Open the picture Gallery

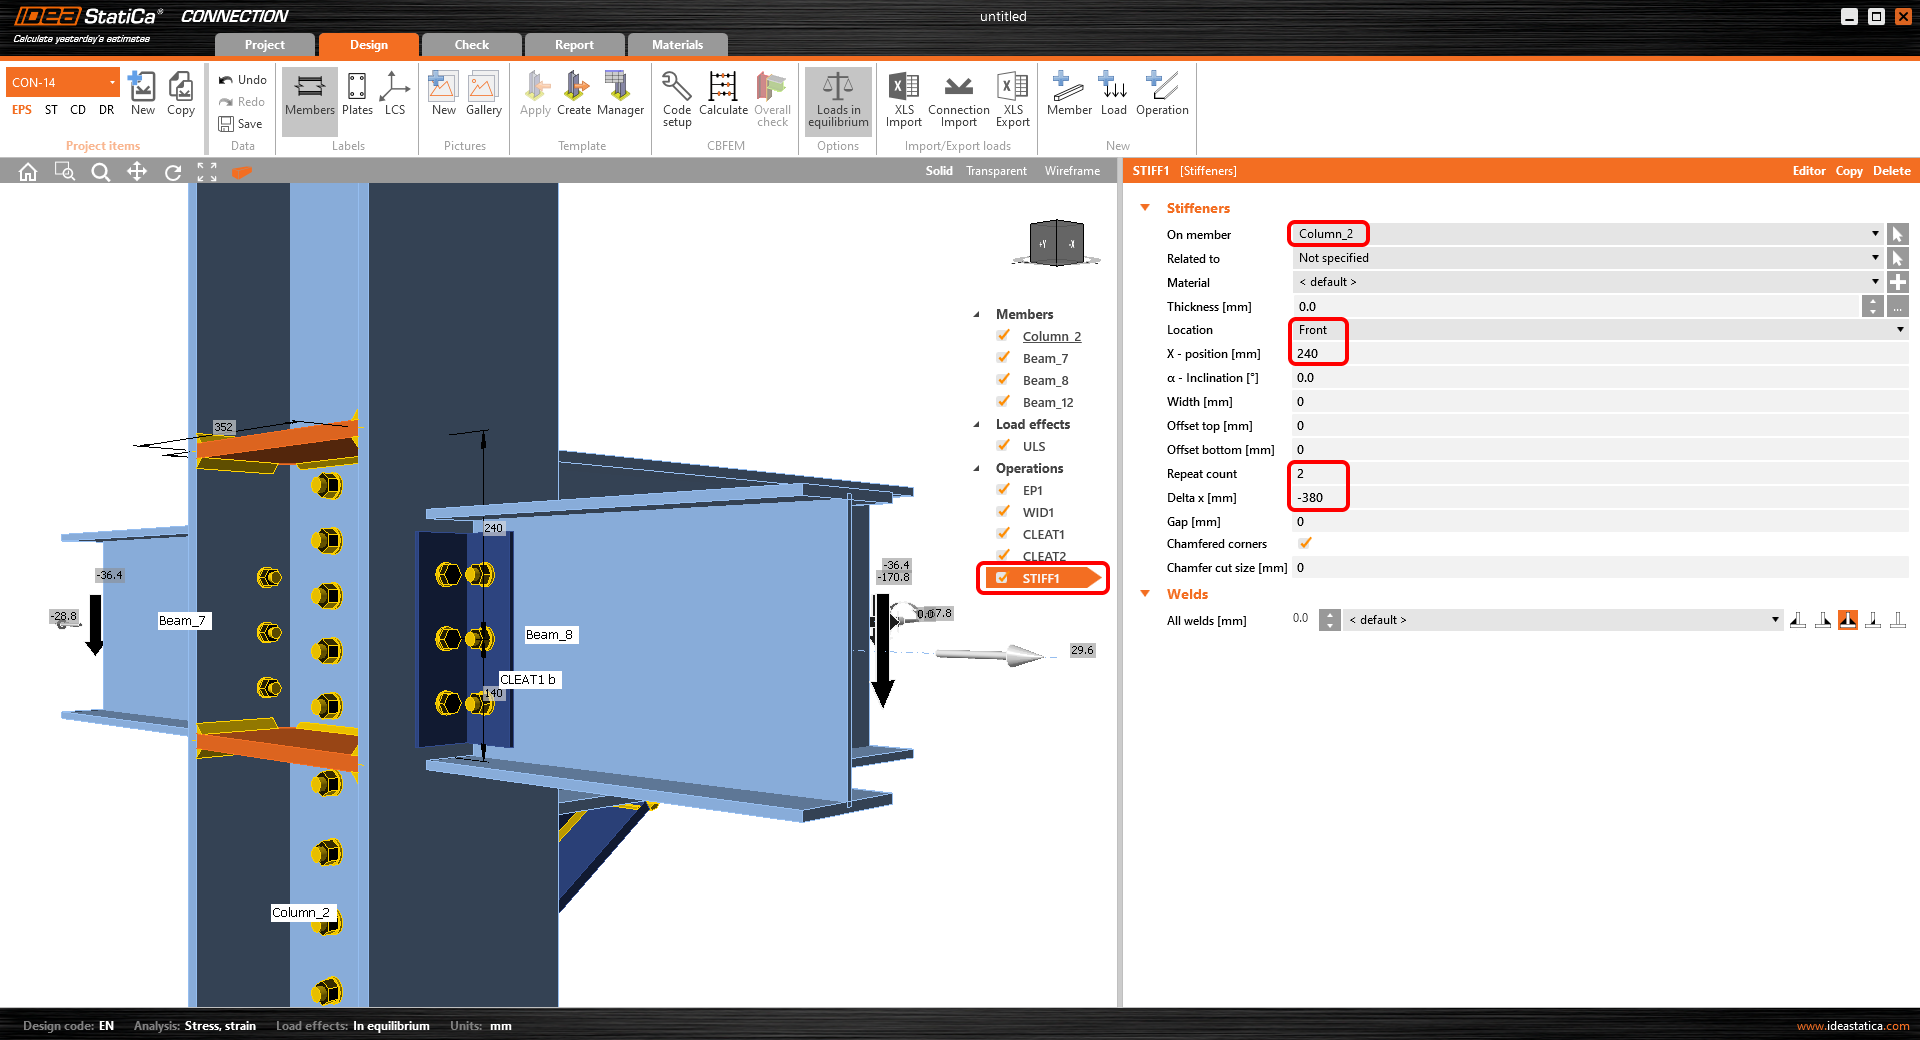click(x=483, y=94)
